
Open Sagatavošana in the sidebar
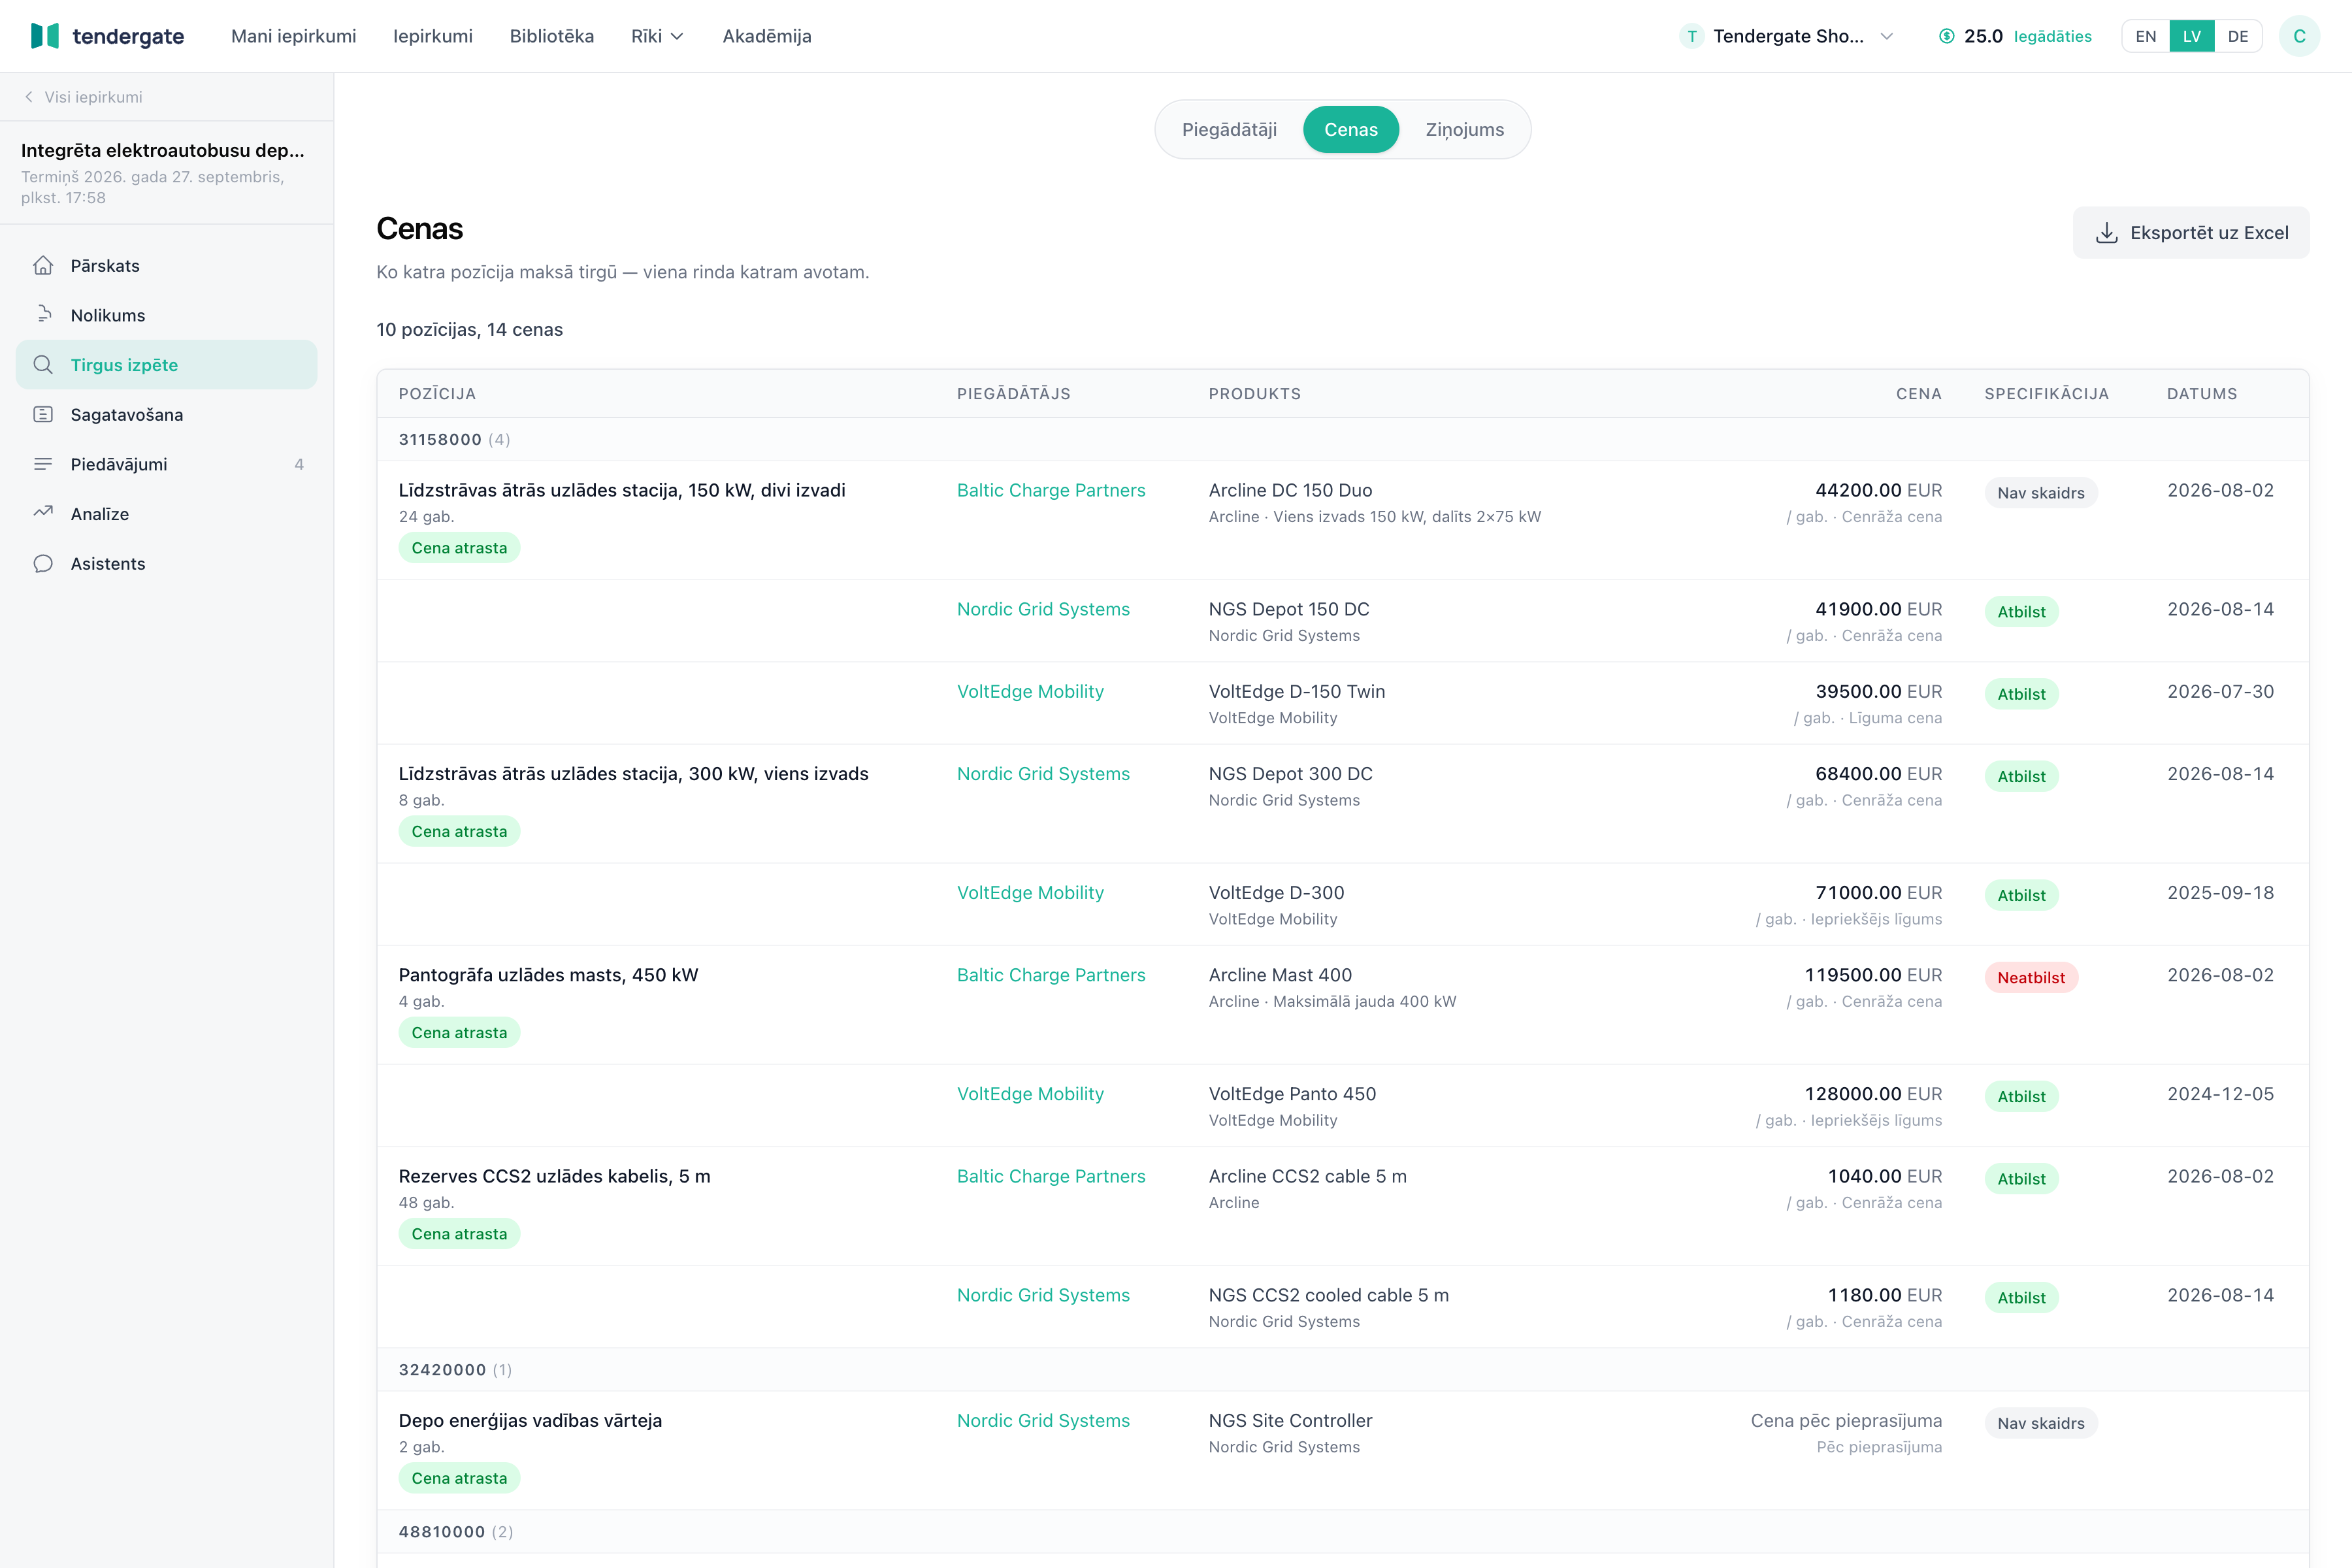[166, 414]
